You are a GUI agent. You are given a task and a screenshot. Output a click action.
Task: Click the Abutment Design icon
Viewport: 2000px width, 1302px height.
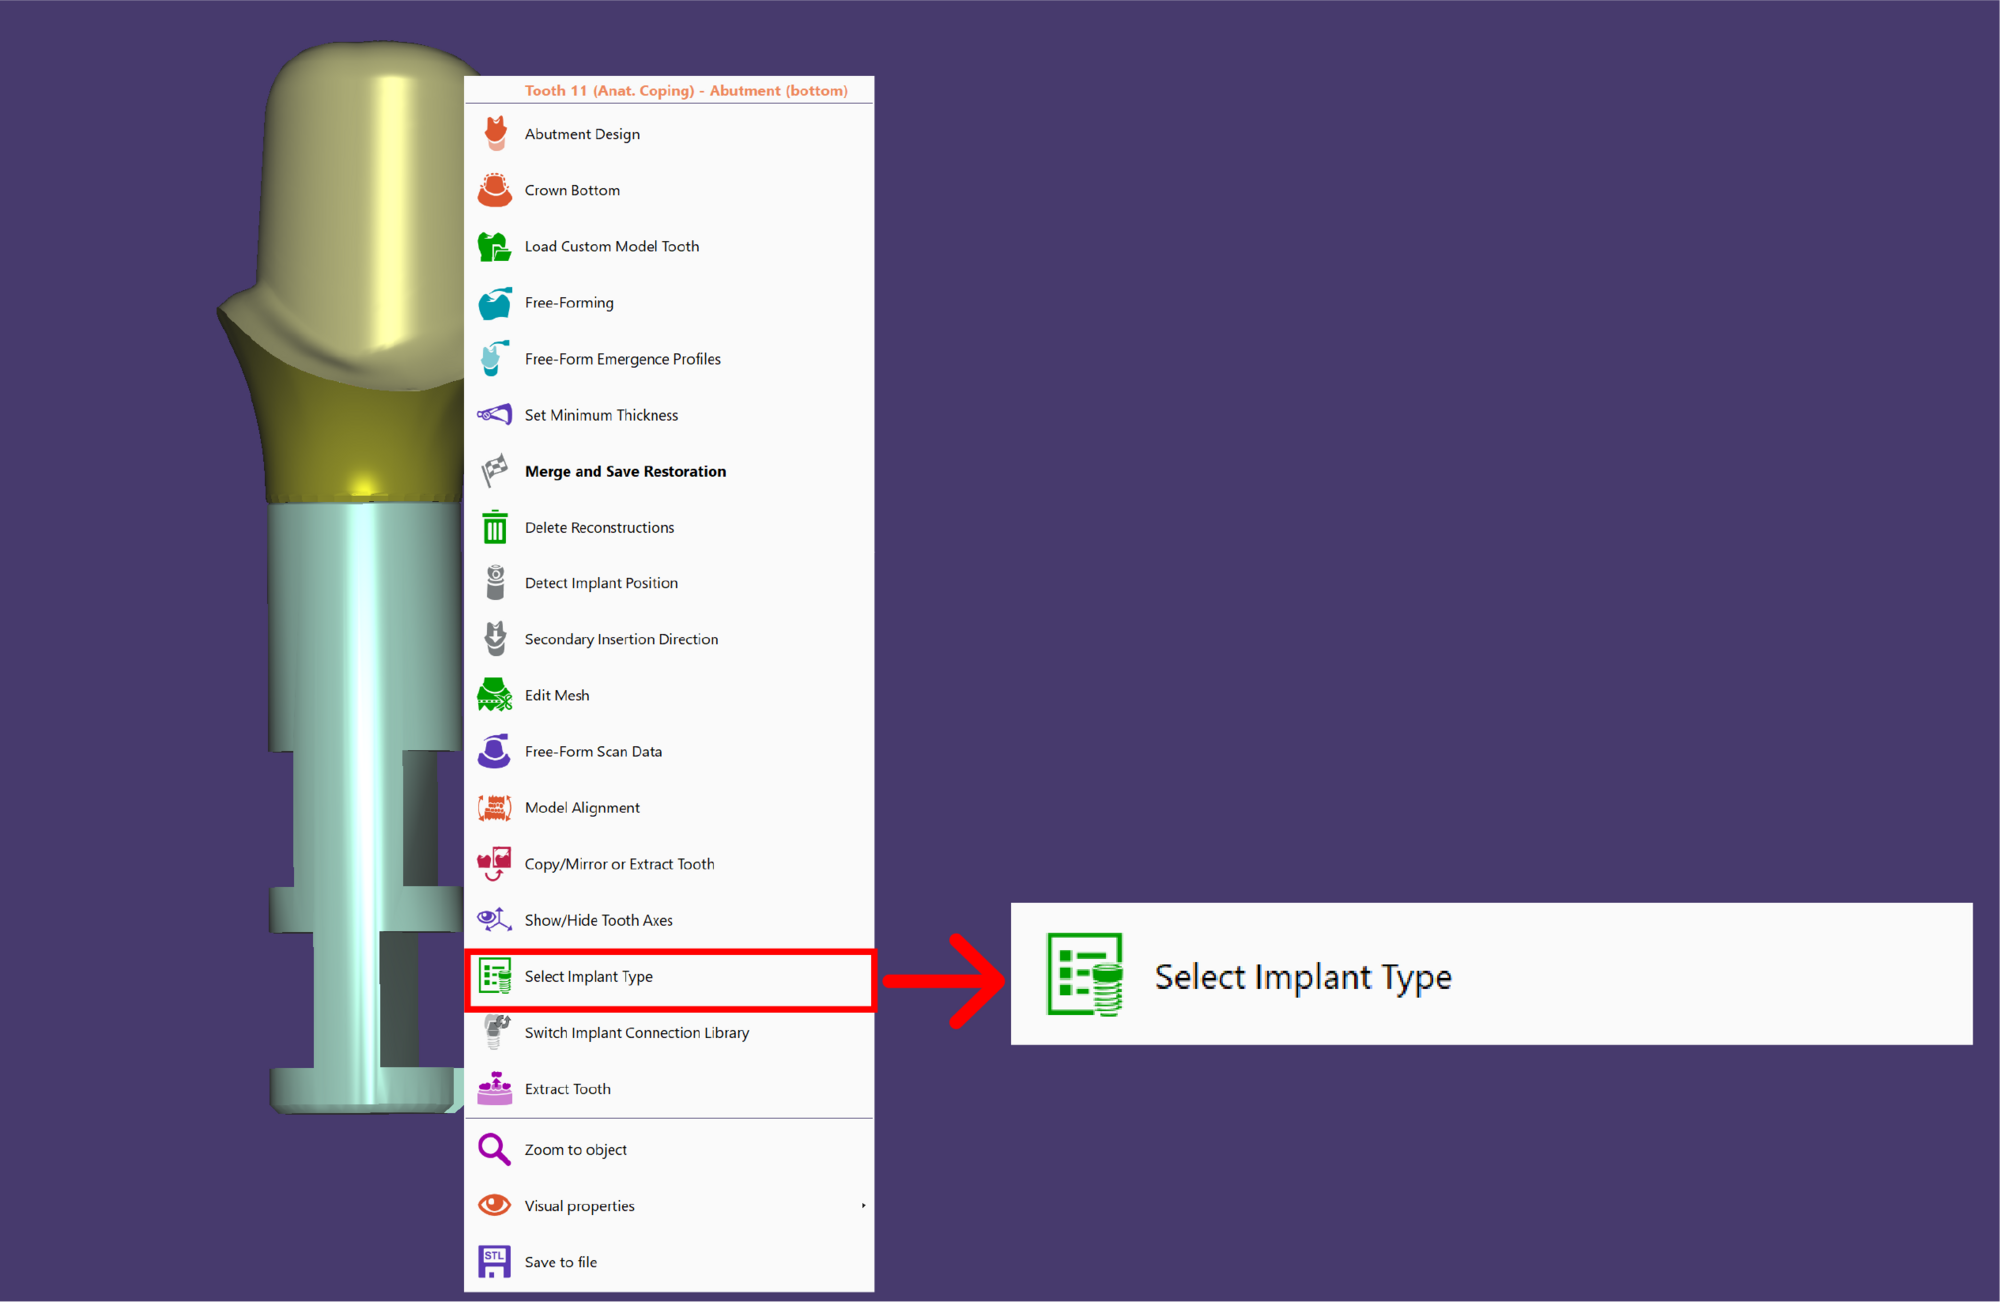pyautogui.click(x=495, y=134)
